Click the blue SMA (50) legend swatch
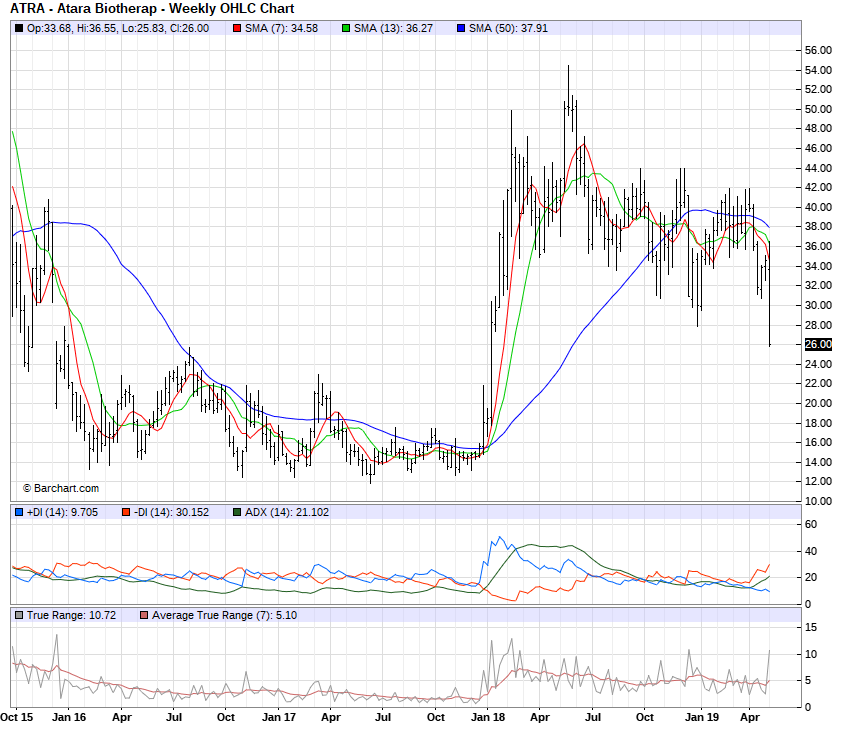Screen dimensions: 843x748 tap(461, 28)
